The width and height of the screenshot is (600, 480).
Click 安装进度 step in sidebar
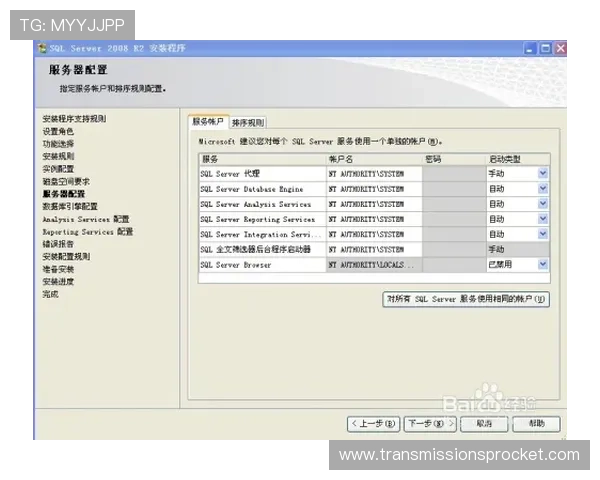point(58,282)
